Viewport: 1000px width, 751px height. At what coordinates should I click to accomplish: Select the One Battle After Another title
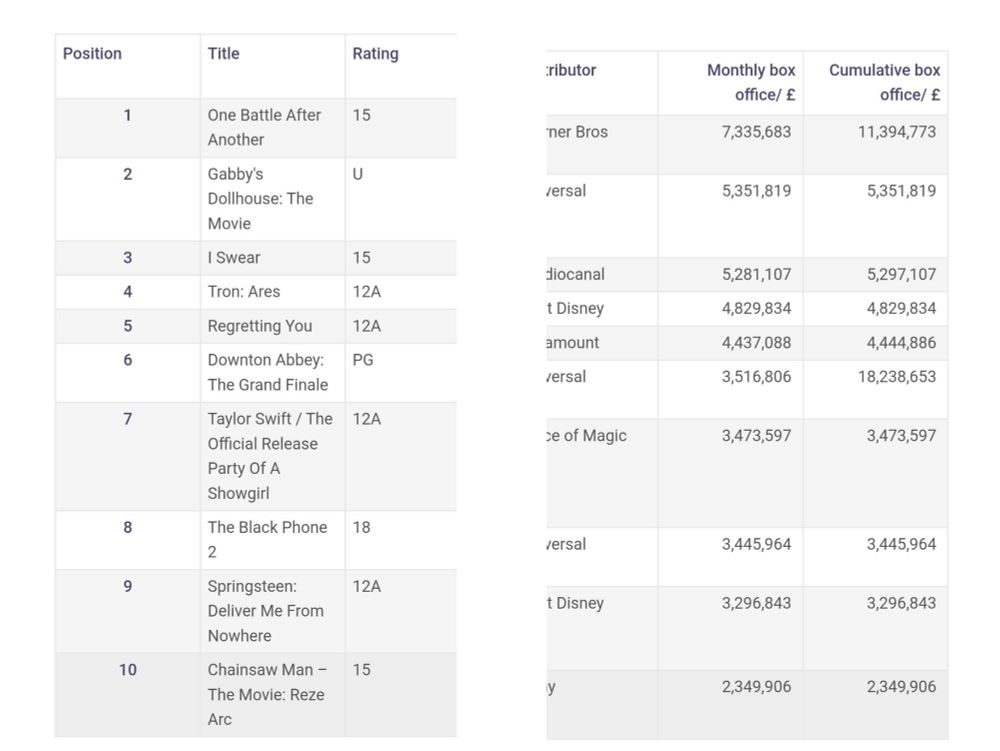[264, 127]
